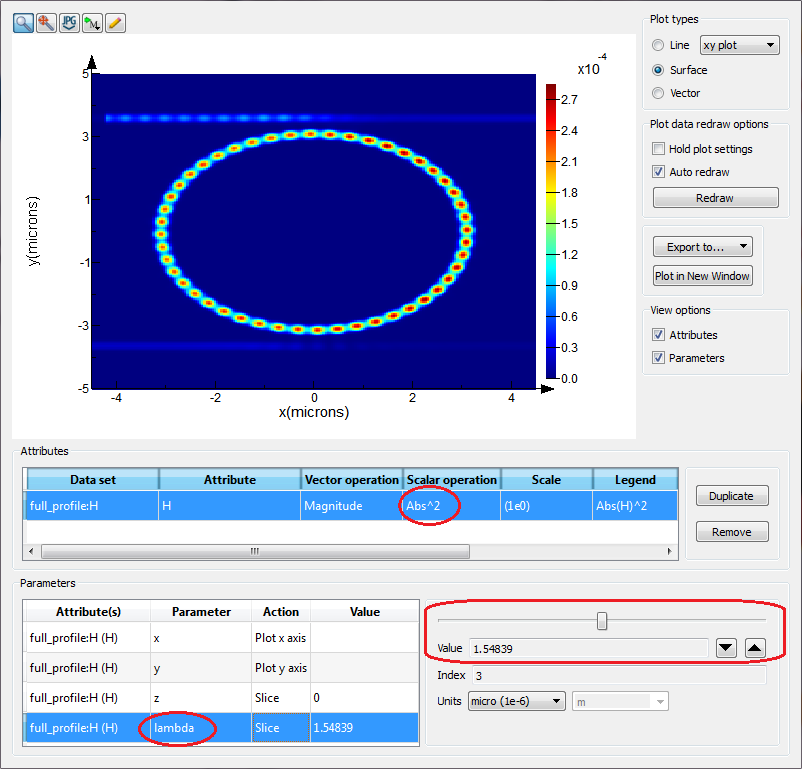Select the zoom magnifier tool

pyautogui.click(x=24, y=23)
